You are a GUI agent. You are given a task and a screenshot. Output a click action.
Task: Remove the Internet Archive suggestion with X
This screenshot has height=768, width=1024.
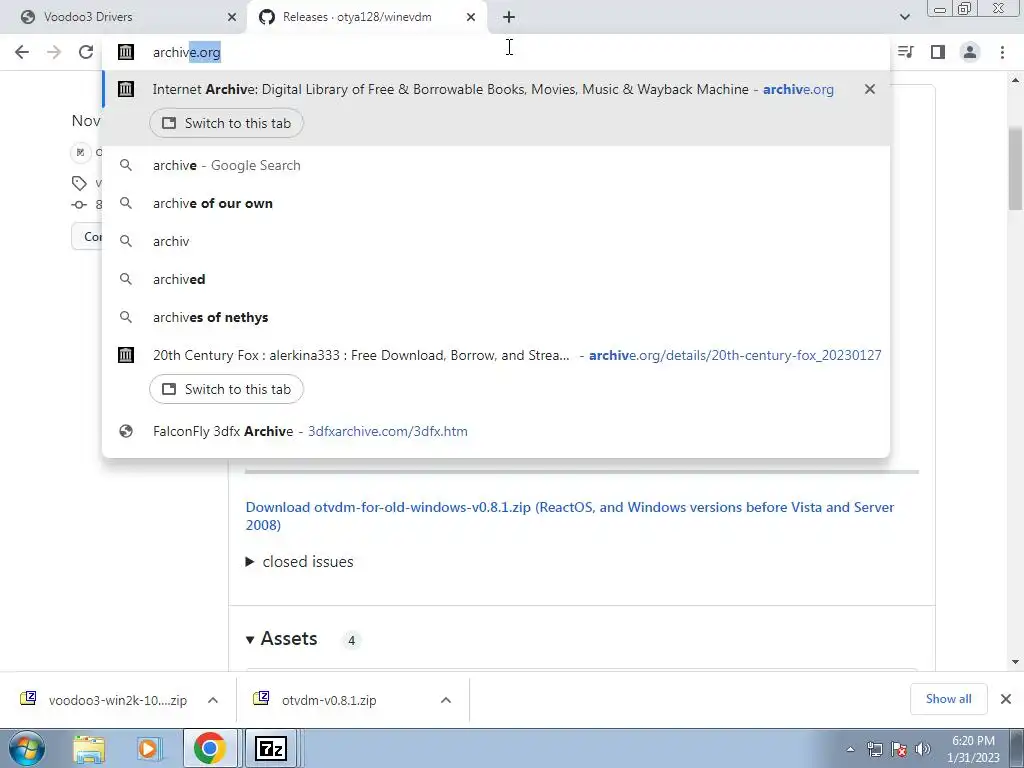869,89
